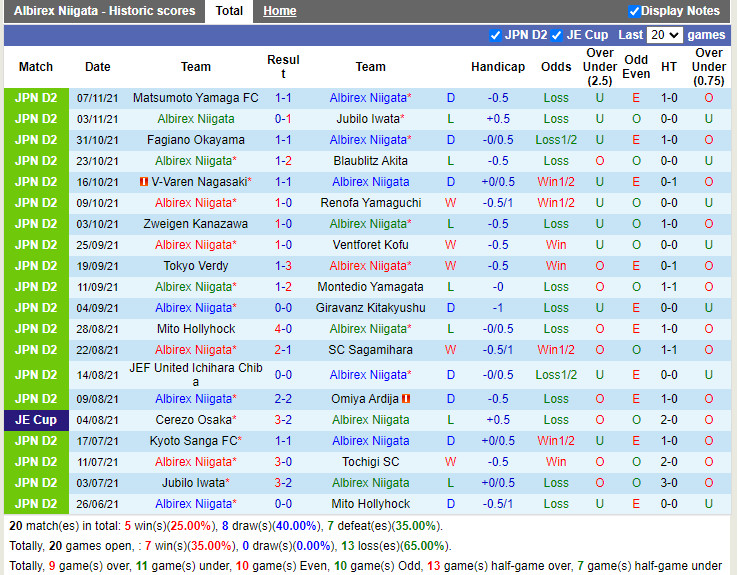This screenshot has height=575, width=738.
Task: Click the date 14/08/21
Action: pos(97,375)
